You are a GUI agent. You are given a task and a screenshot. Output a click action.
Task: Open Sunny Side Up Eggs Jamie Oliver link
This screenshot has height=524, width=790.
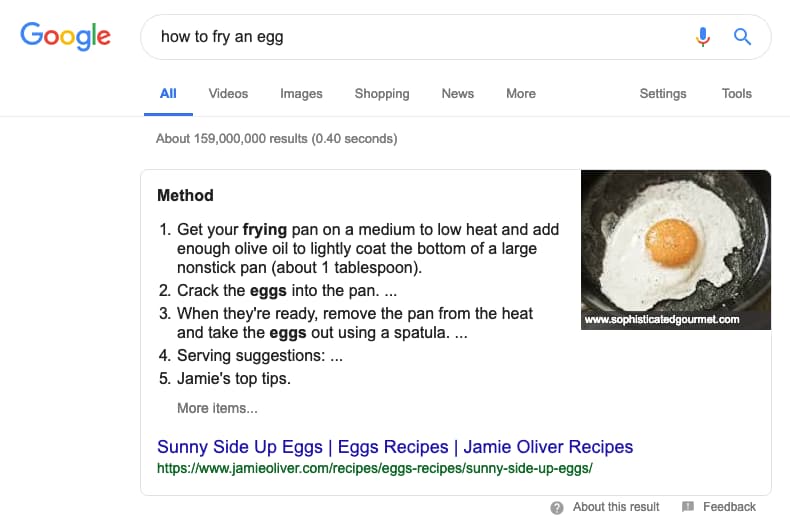coord(395,447)
